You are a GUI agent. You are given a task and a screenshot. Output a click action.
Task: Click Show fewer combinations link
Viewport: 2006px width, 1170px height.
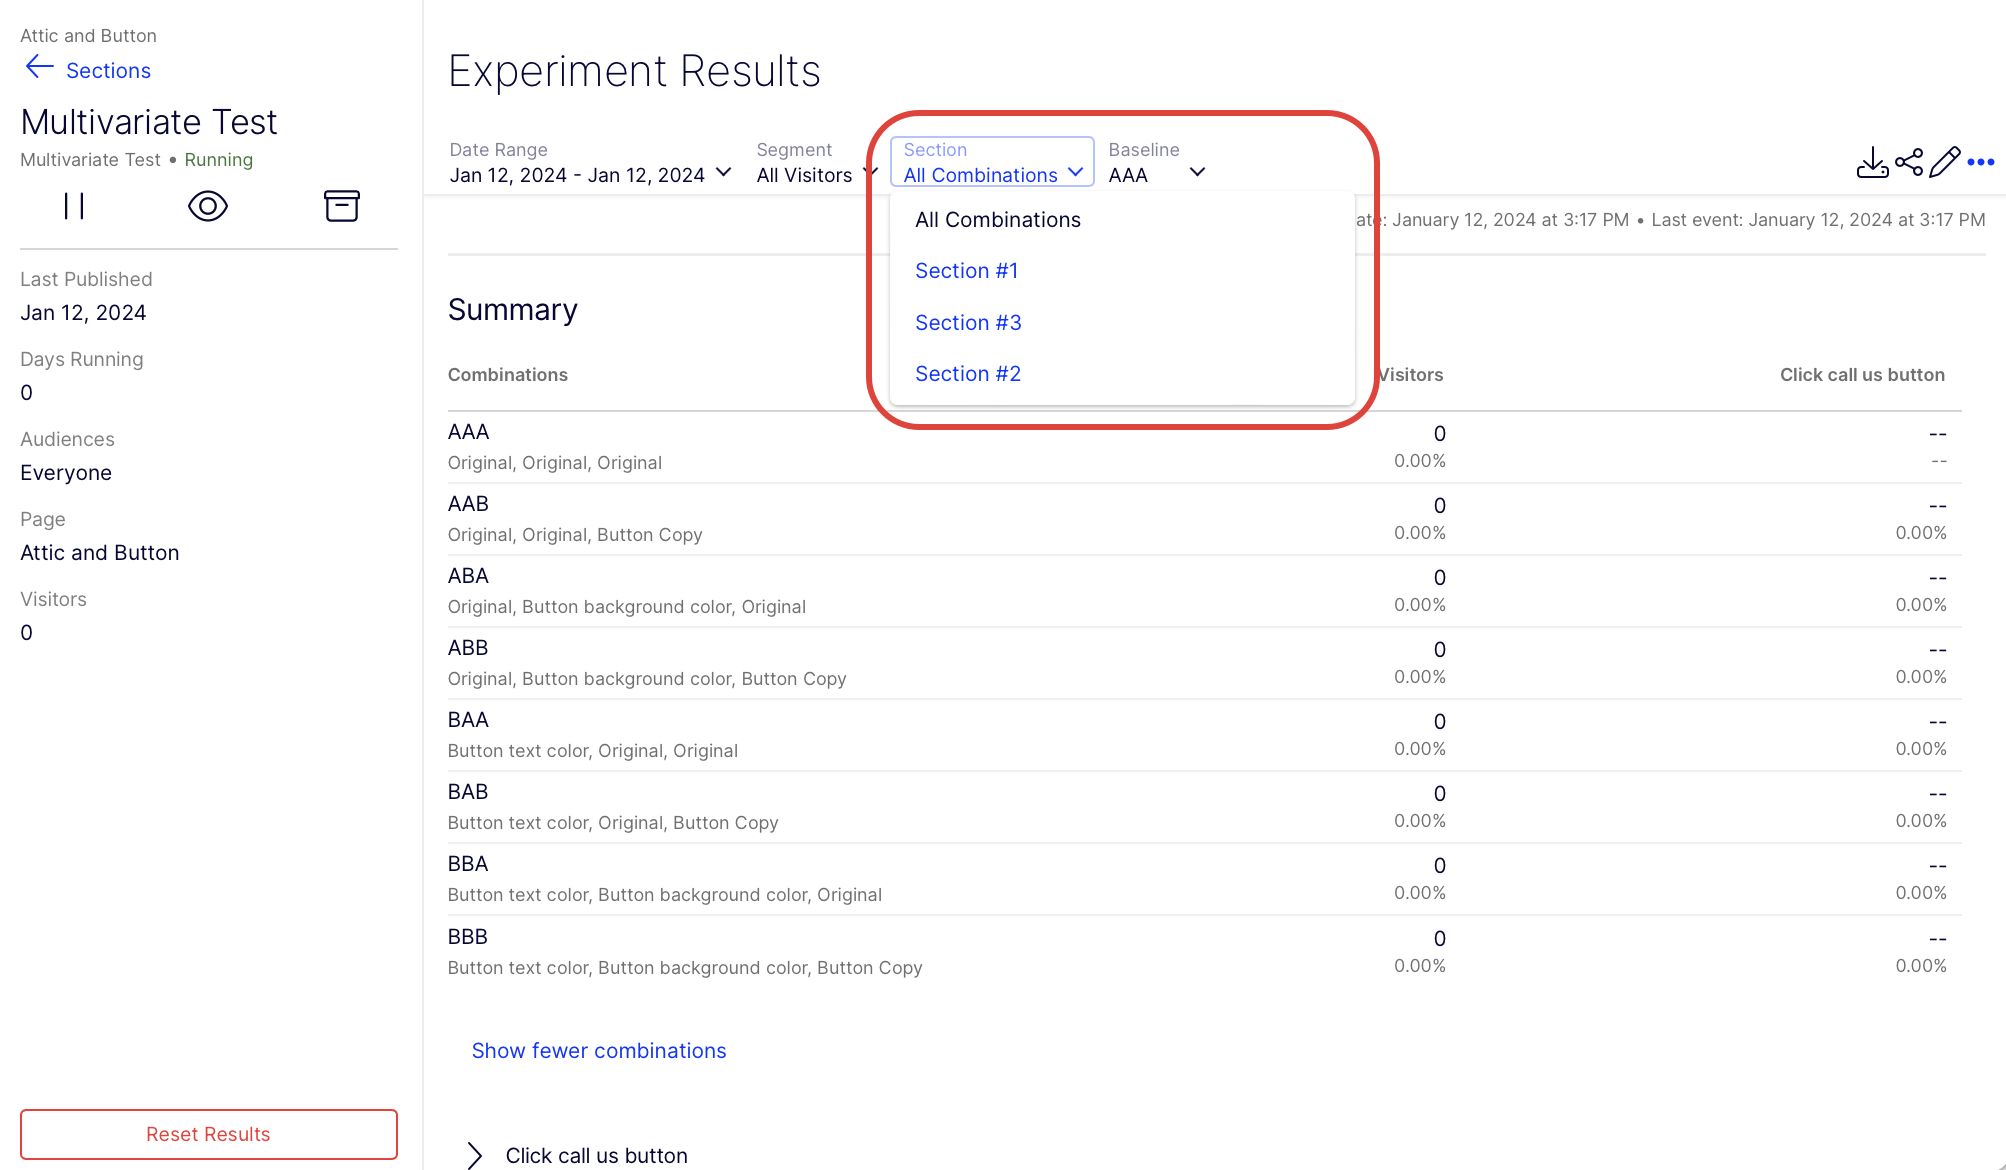(x=599, y=1051)
